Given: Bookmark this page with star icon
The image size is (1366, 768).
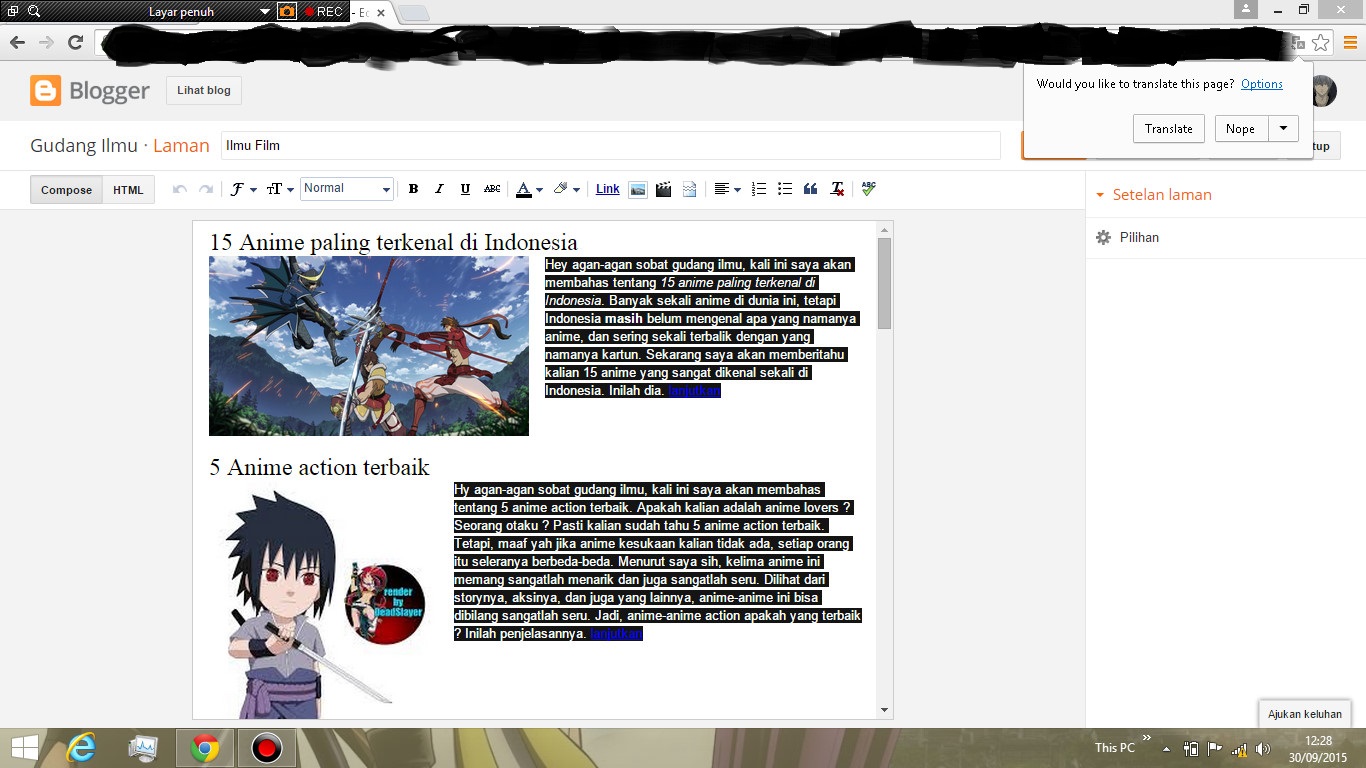Looking at the screenshot, I should point(1321,43).
